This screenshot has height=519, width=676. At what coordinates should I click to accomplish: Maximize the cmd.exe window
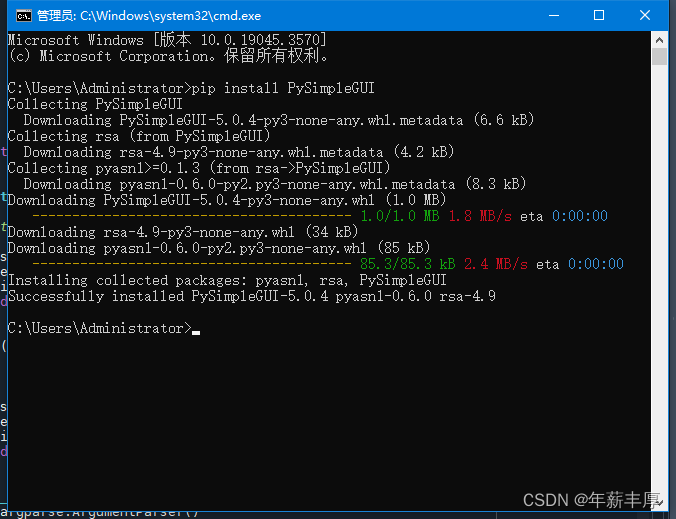click(x=599, y=16)
